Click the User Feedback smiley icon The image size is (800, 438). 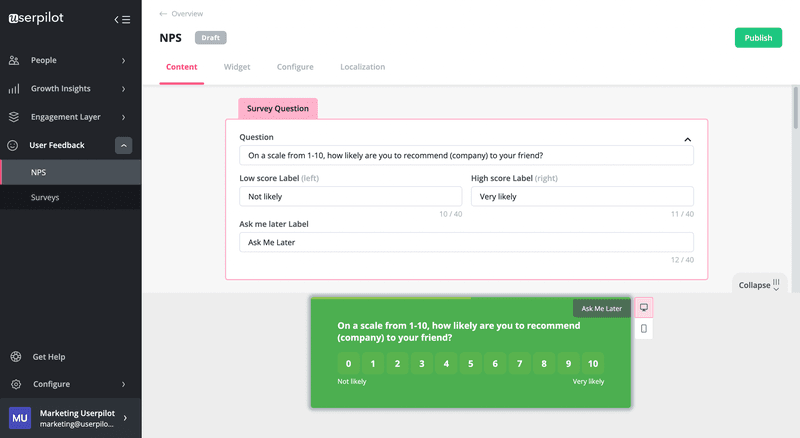pos(13,145)
